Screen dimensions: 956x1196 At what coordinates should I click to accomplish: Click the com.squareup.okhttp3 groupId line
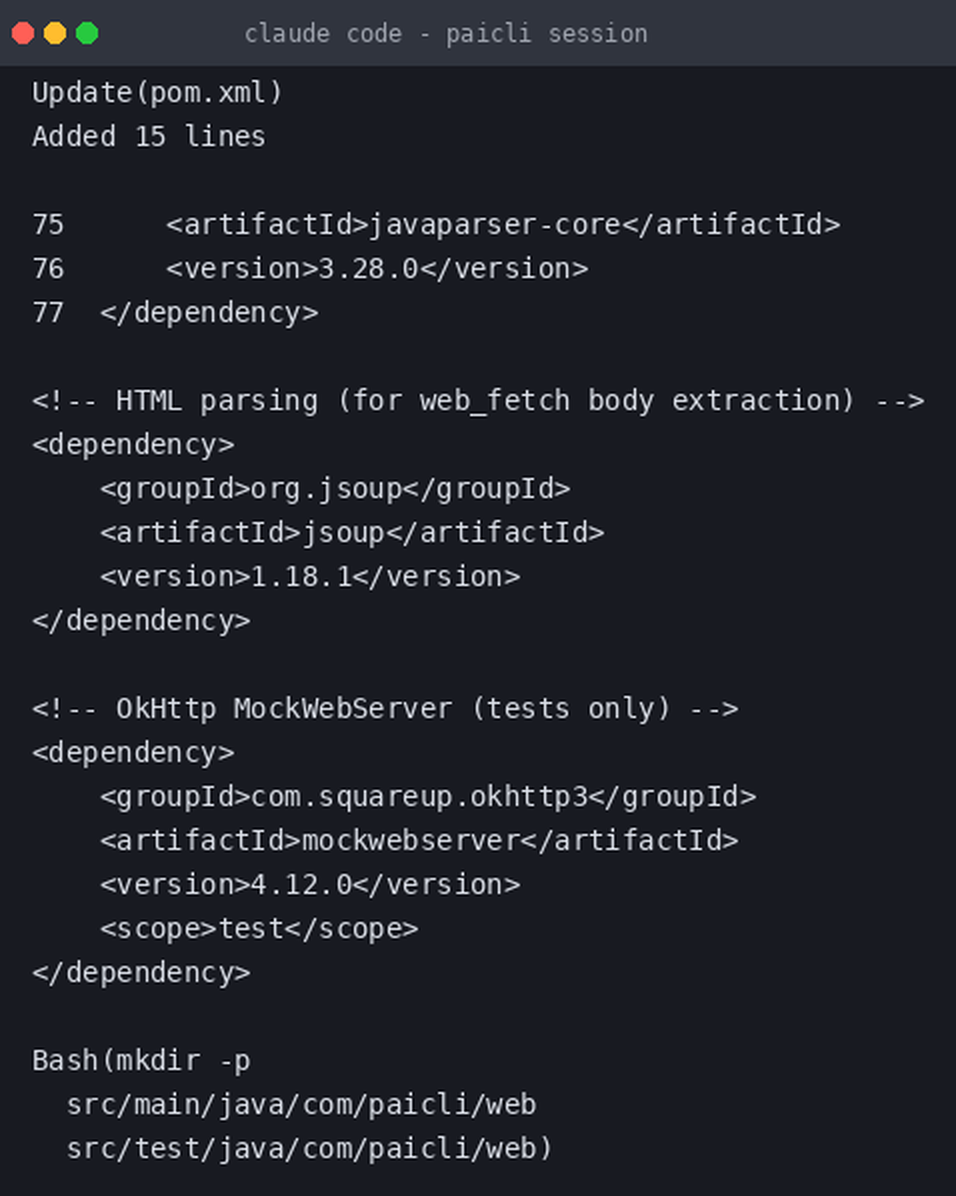tap(428, 797)
